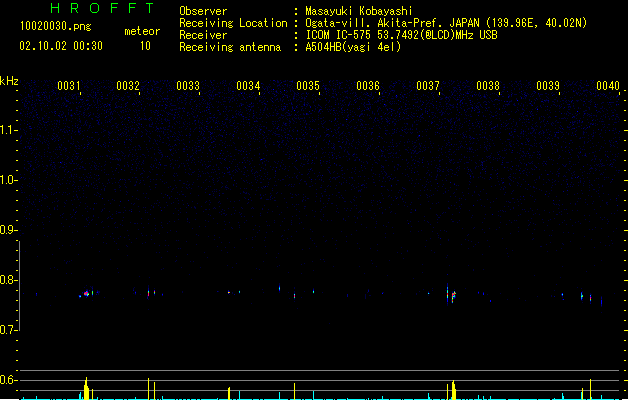
Task: Click the strong echo after 0037
Action: point(453,296)
